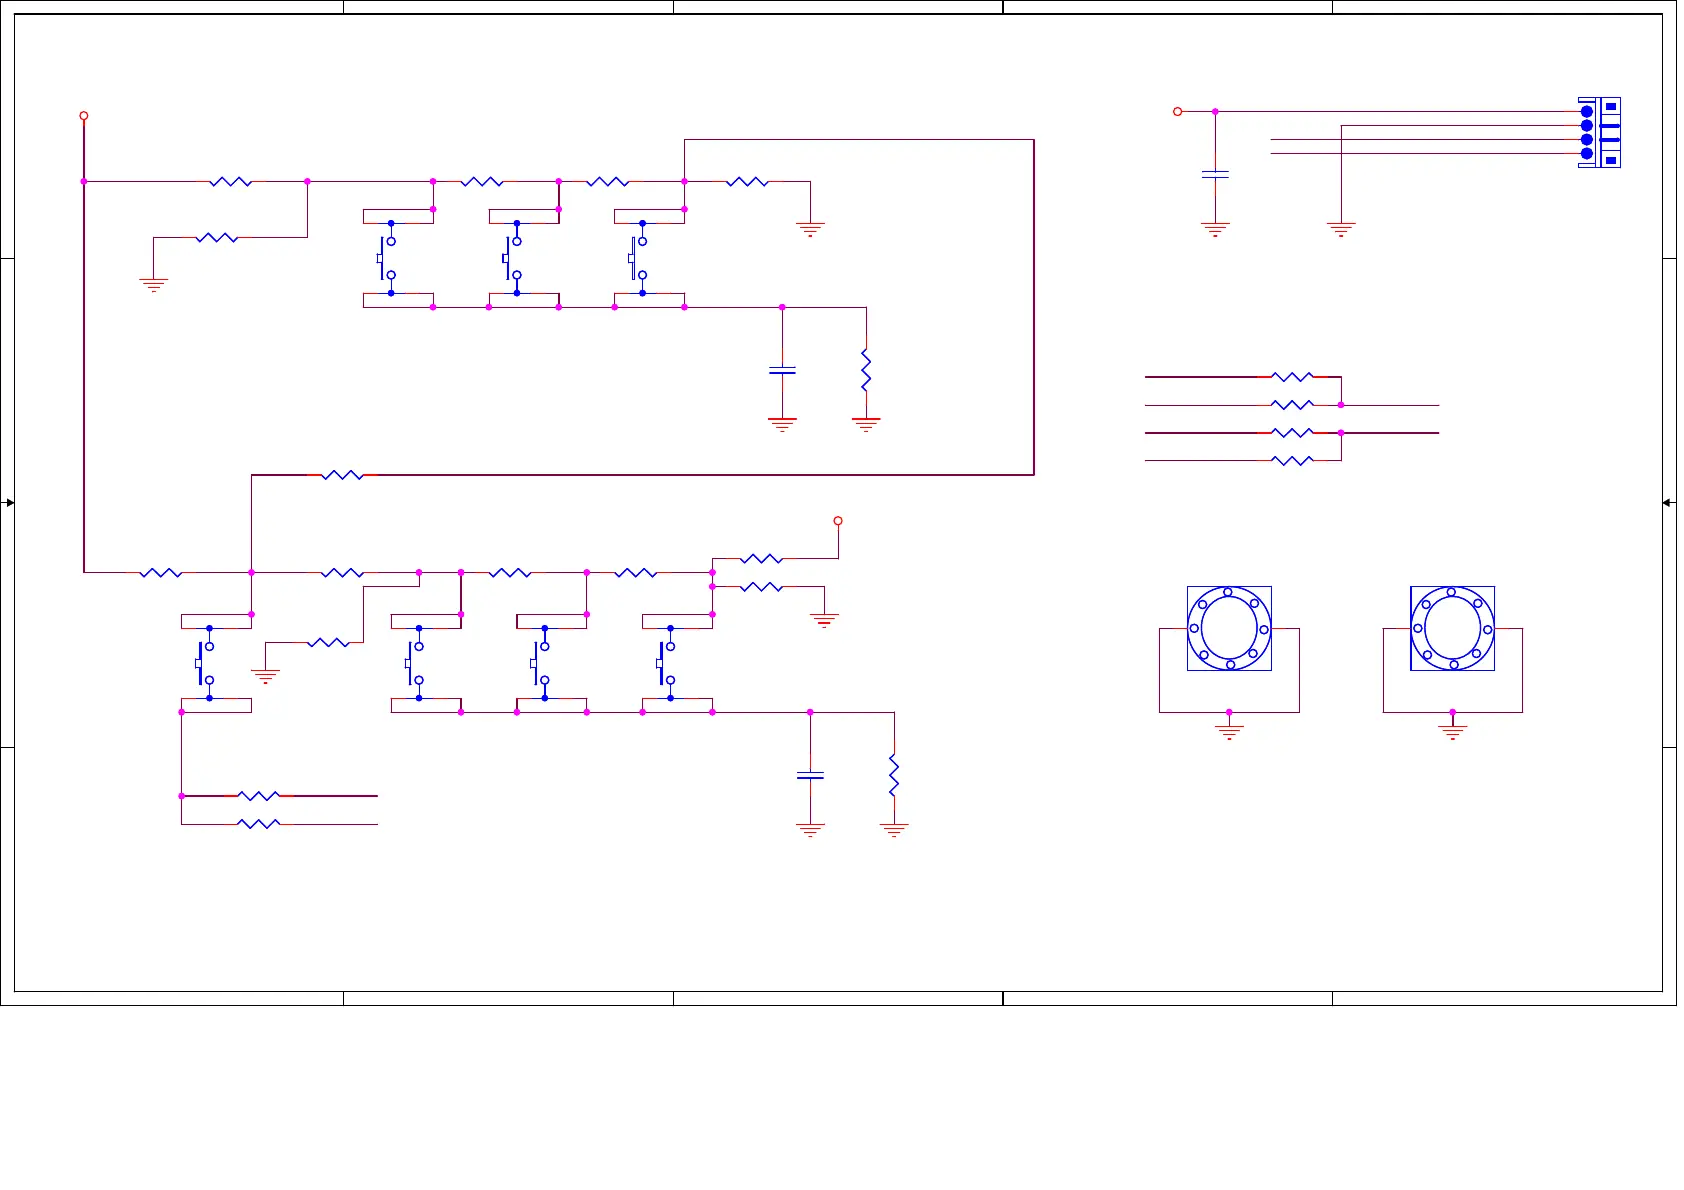
Task: Click ground symbol under right mounting hole
Action: 1452,731
